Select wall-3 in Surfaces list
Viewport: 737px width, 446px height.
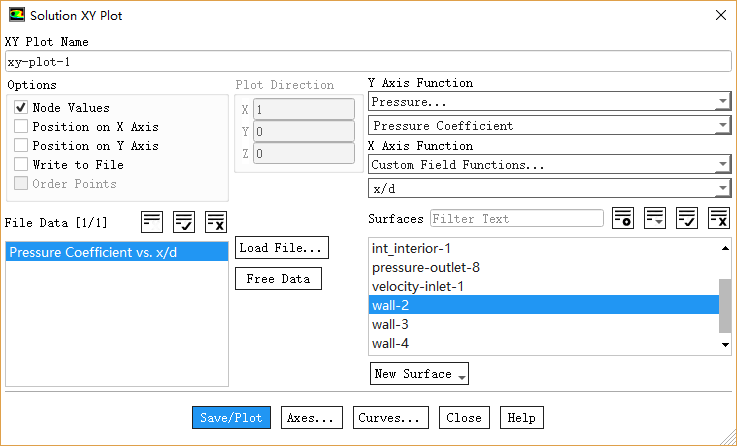point(390,325)
